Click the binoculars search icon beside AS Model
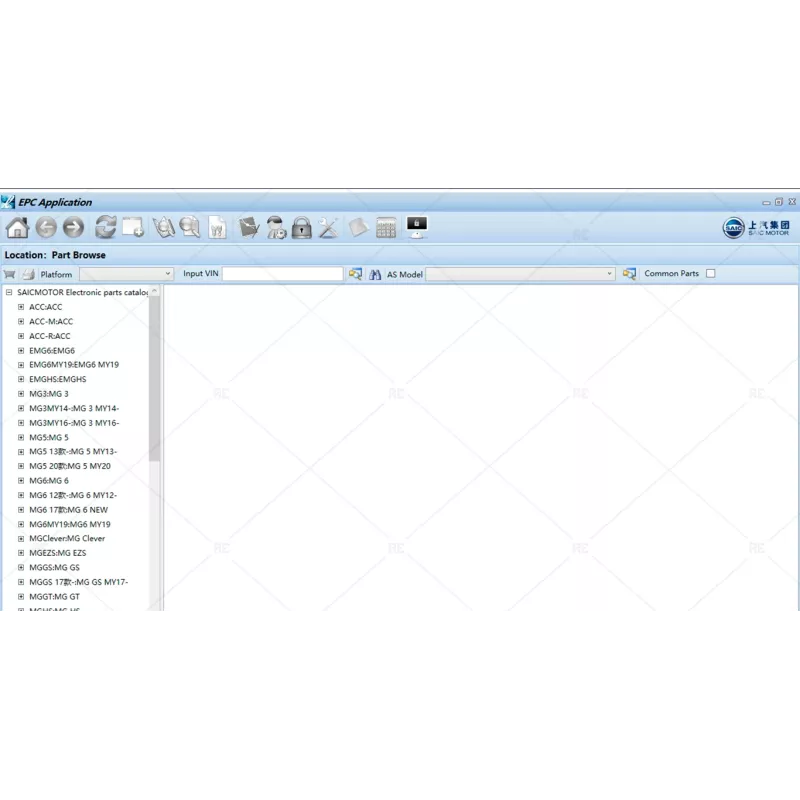The width and height of the screenshot is (800, 800). 374,273
